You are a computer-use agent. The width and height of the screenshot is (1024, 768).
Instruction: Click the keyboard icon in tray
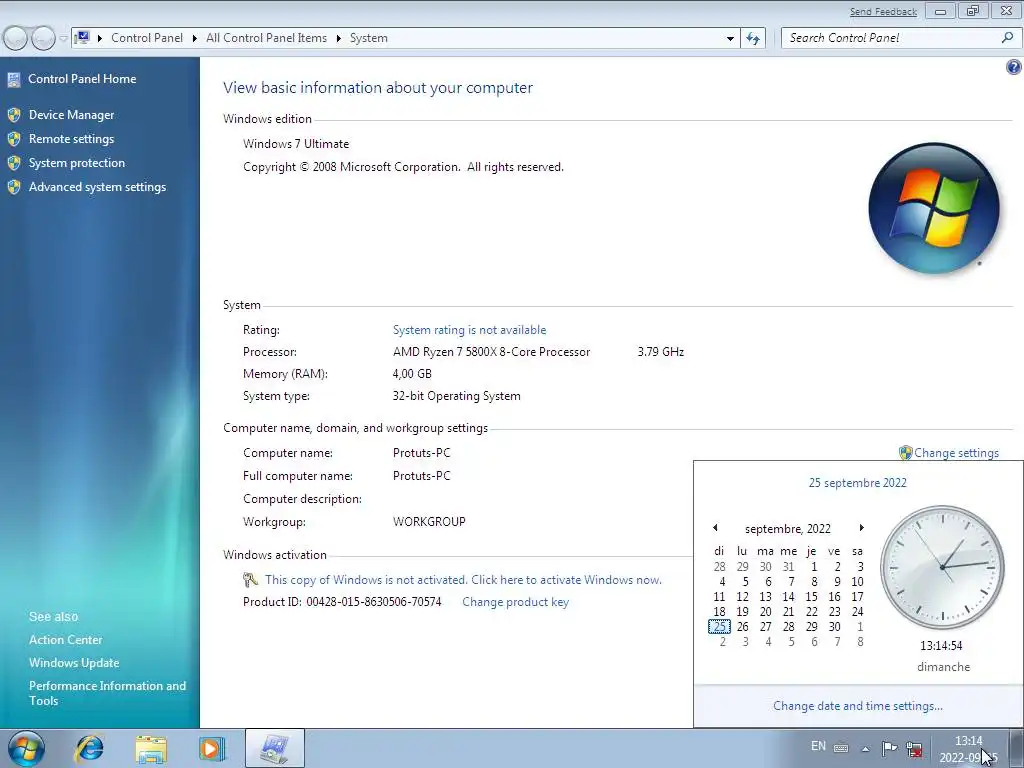(x=841, y=748)
